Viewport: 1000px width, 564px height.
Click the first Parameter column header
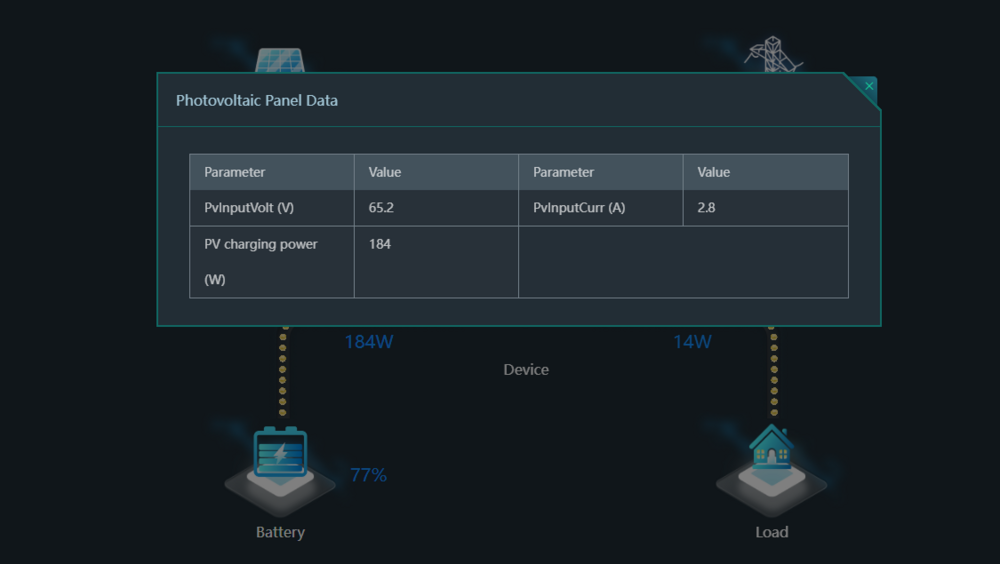pyautogui.click(x=272, y=172)
